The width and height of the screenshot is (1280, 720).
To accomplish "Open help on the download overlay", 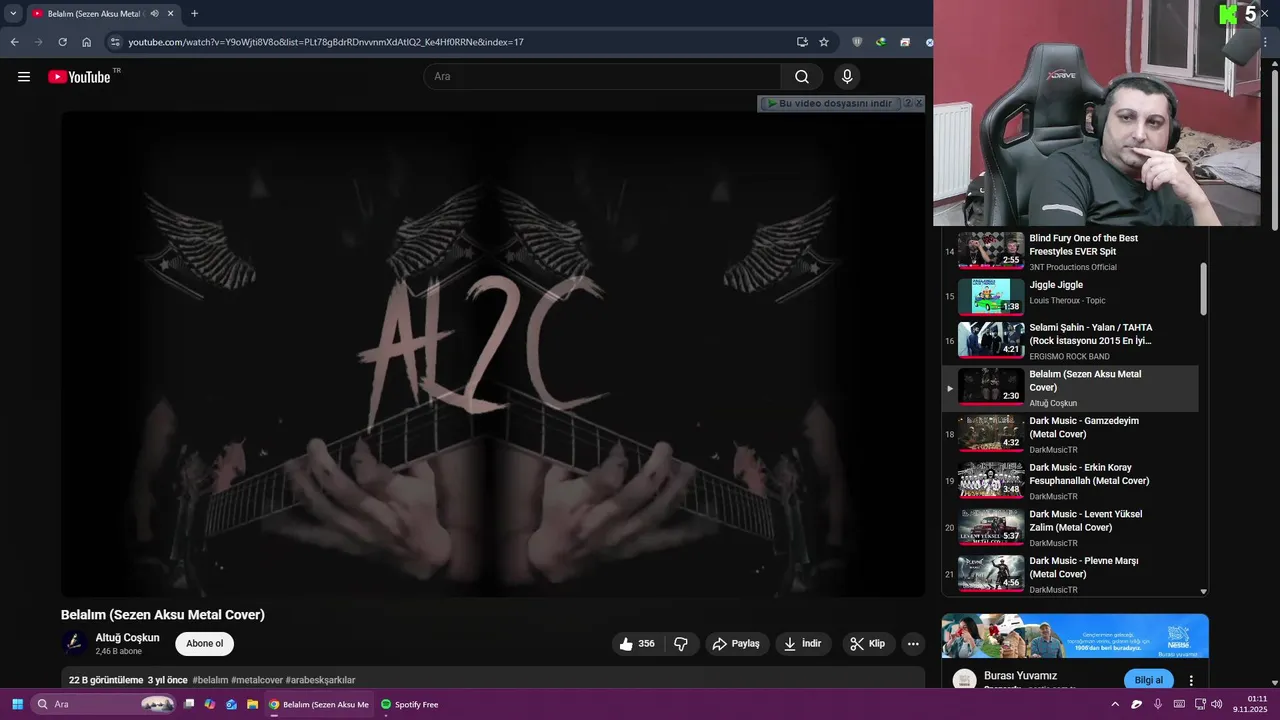I will [907, 103].
